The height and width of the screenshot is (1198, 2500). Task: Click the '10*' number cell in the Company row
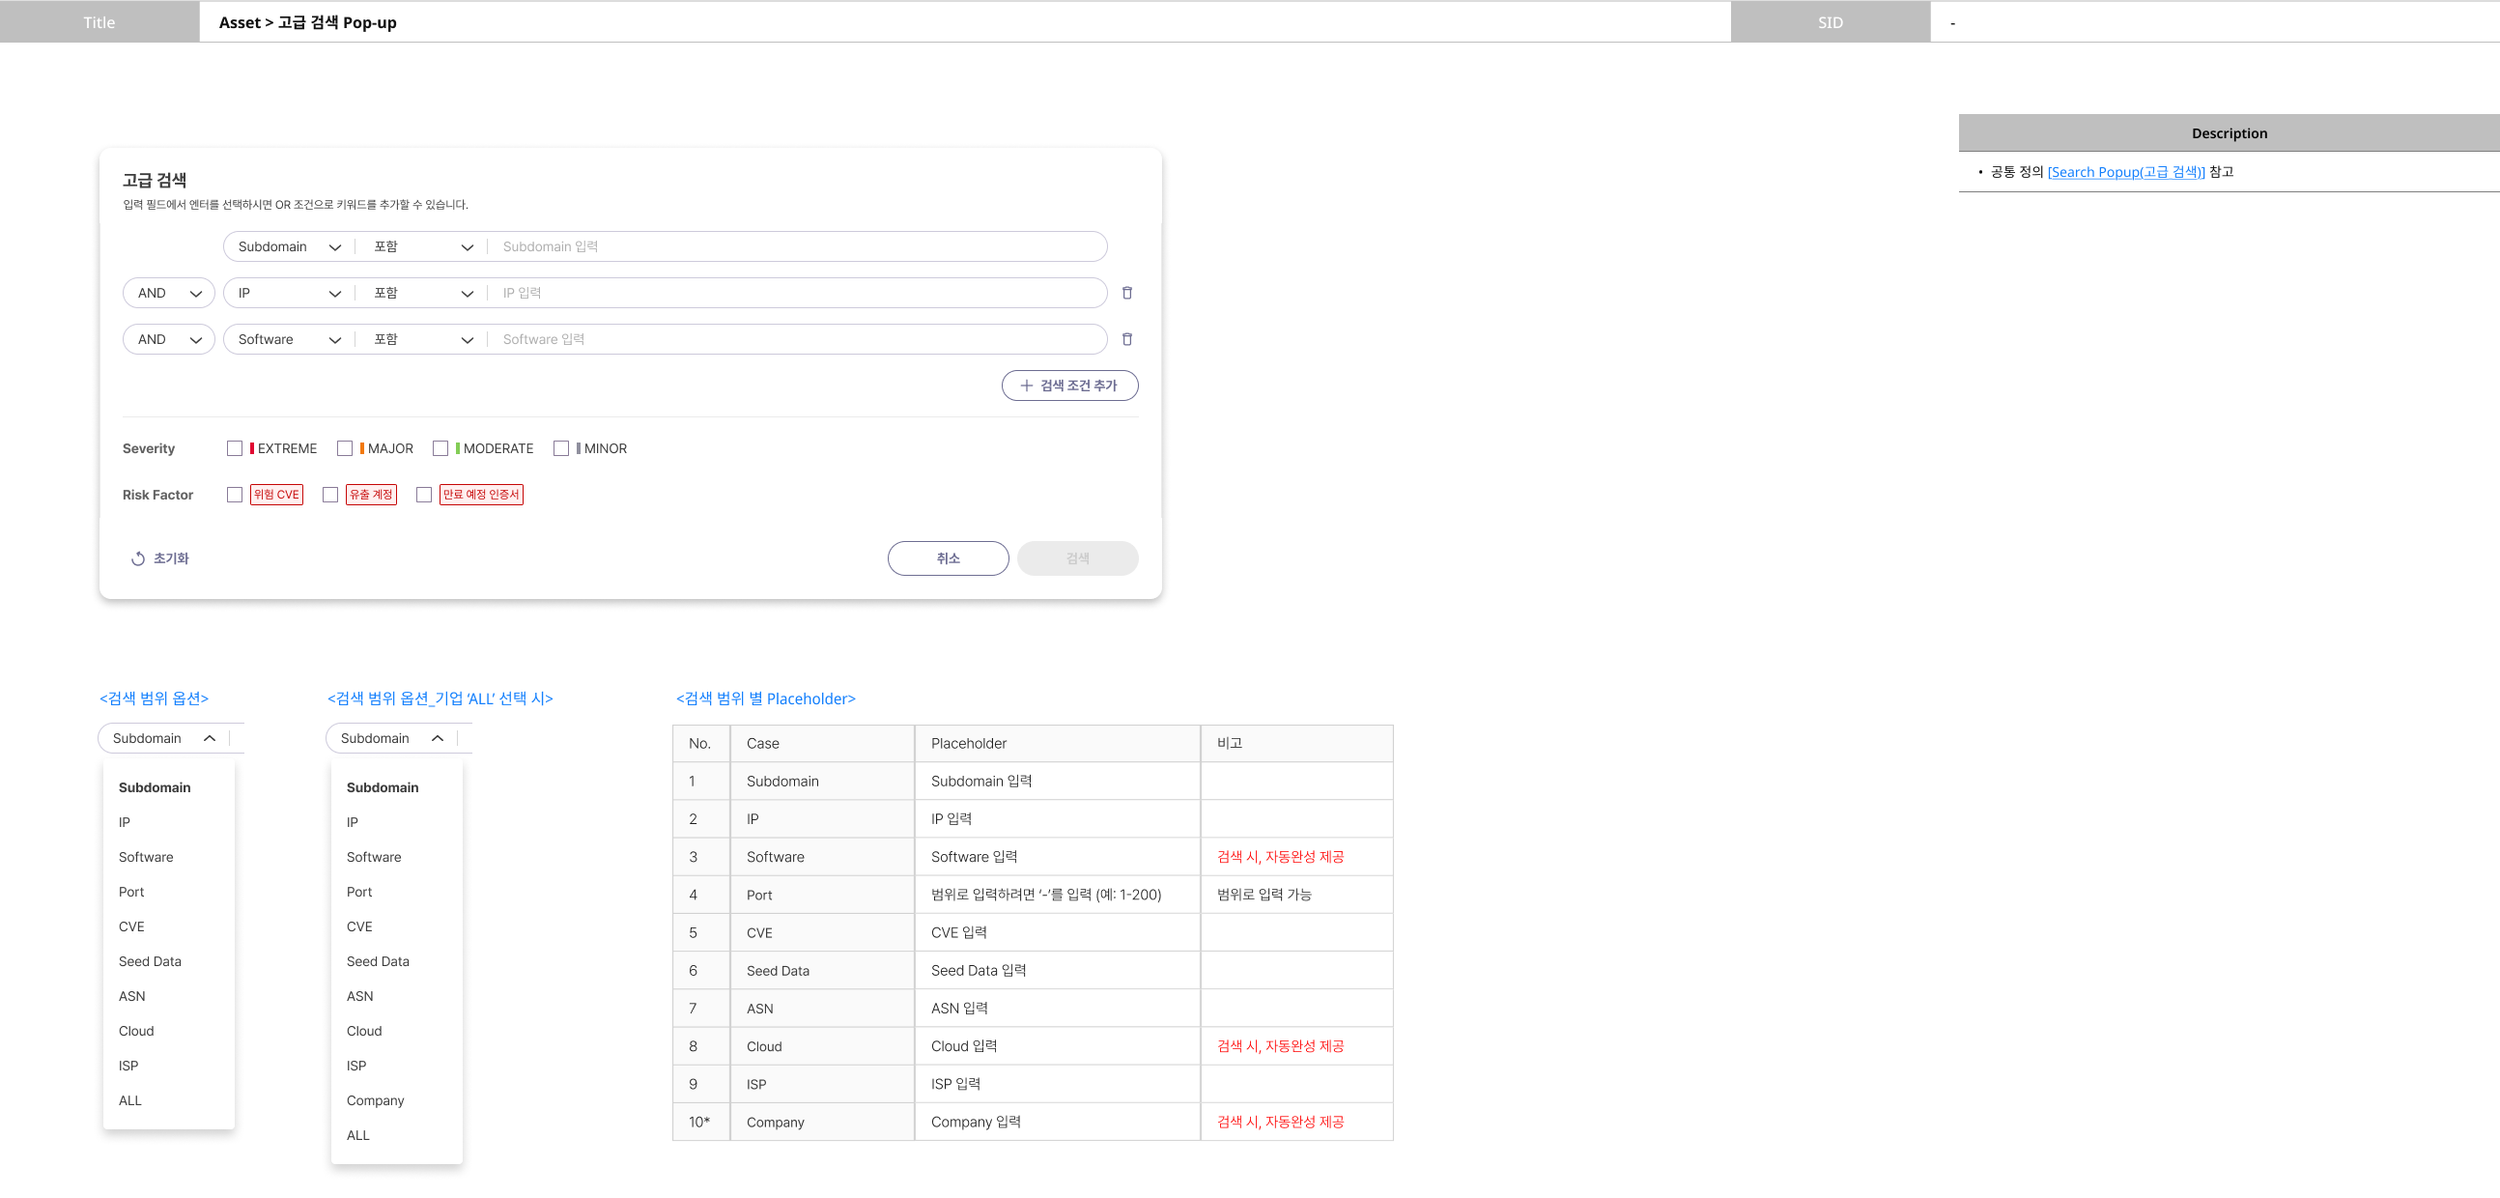(x=701, y=1122)
